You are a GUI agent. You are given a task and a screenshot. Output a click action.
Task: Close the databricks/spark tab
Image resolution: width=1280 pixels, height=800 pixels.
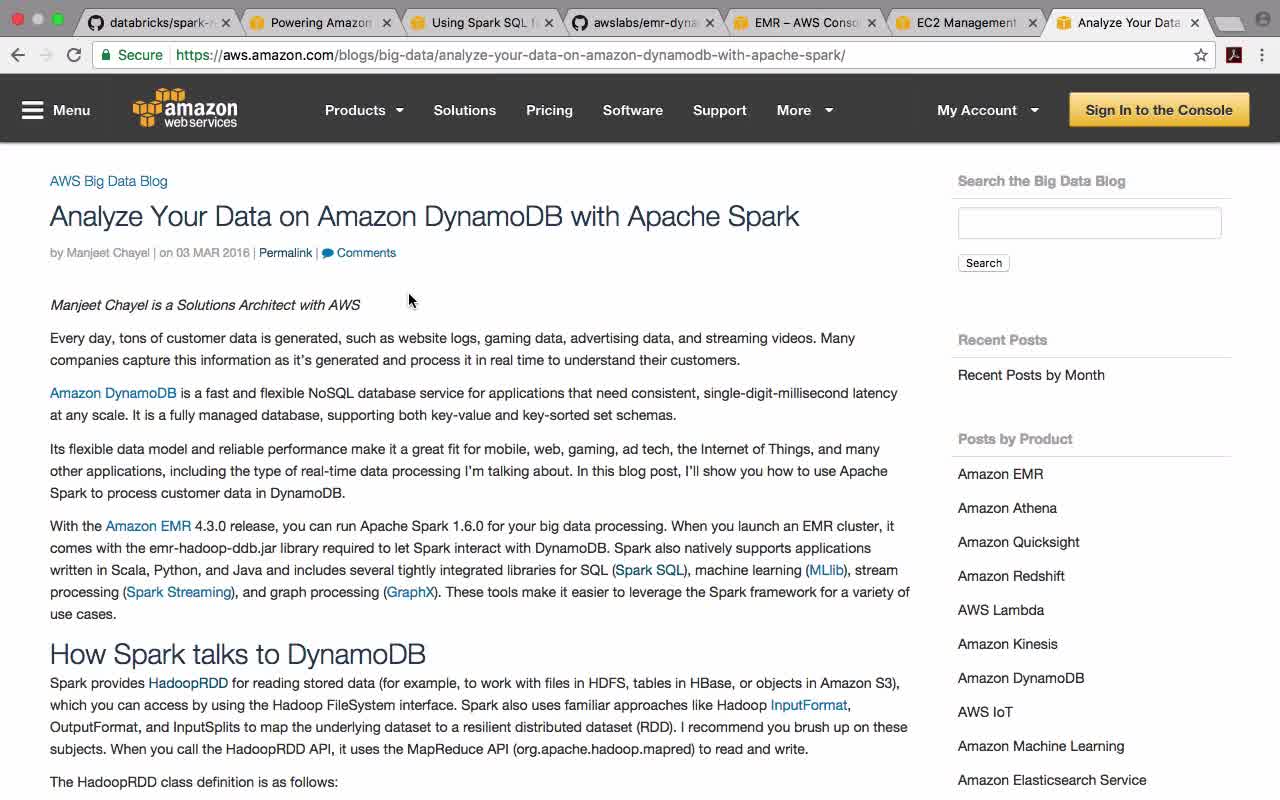225,23
